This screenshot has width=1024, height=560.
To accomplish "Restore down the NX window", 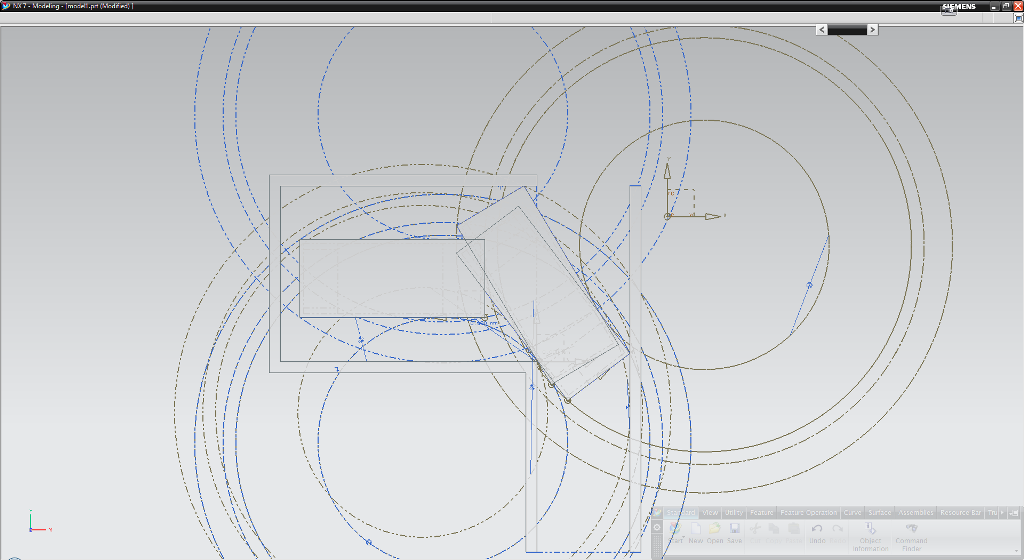I will [1006, 6].
